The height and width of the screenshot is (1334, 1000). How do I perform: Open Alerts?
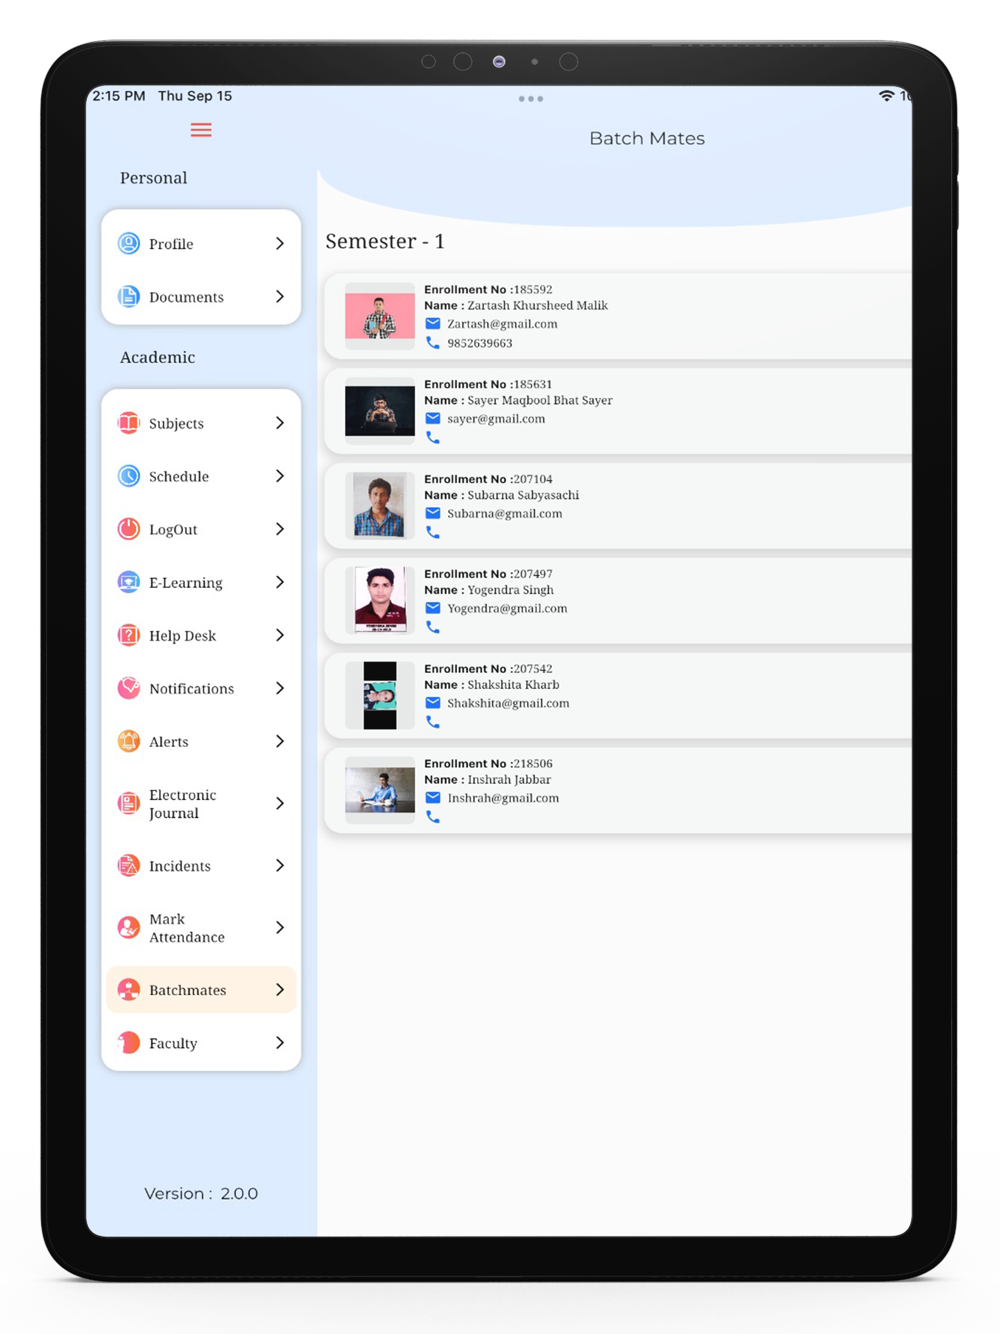(201, 741)
